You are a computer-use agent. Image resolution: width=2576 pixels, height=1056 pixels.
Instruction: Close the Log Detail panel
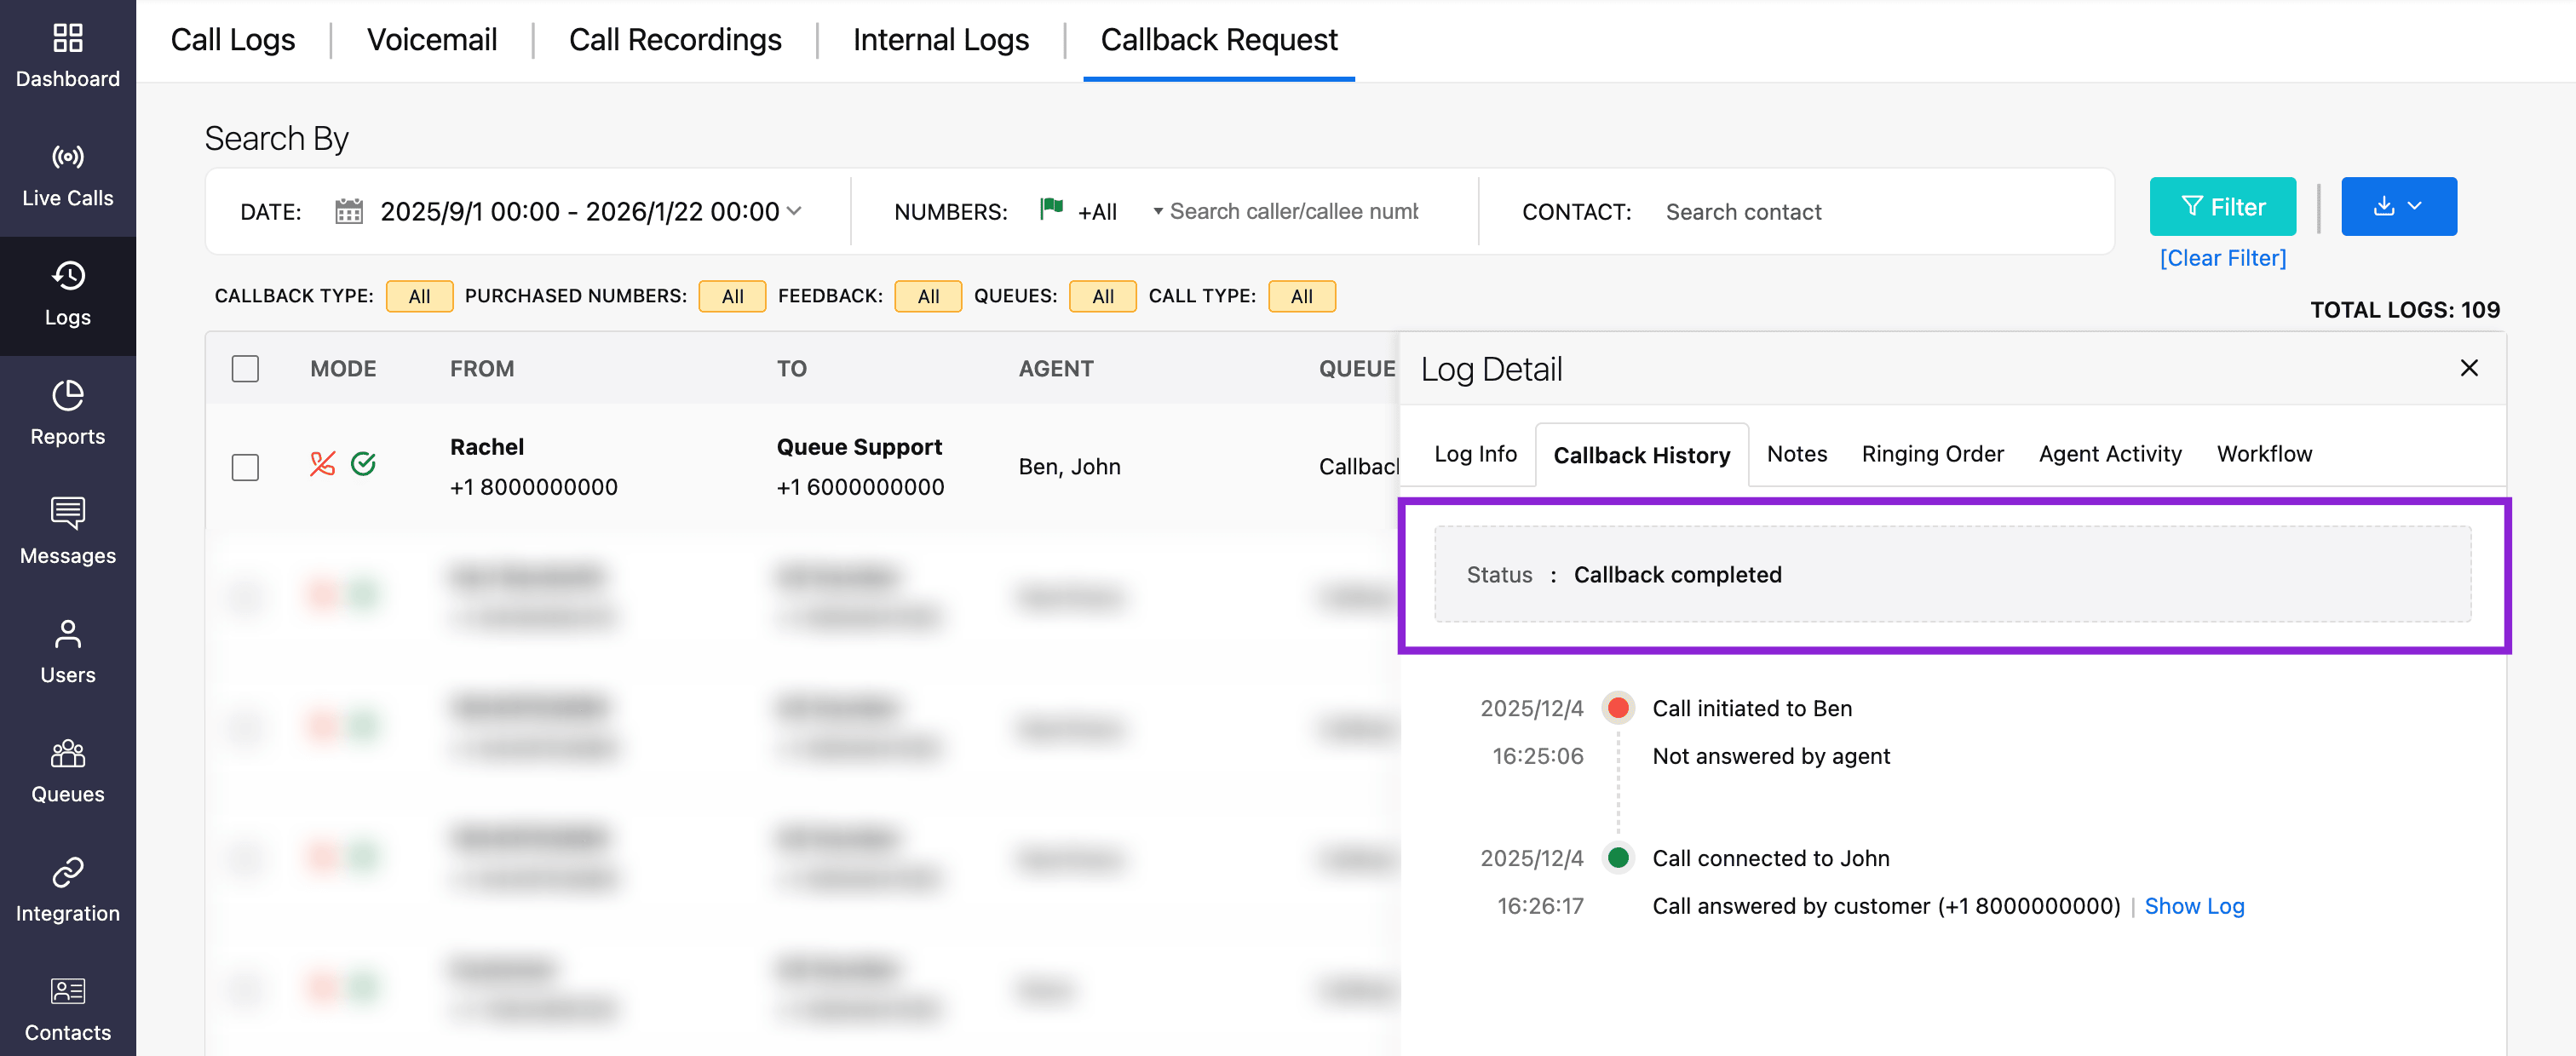coord(2468,368)
